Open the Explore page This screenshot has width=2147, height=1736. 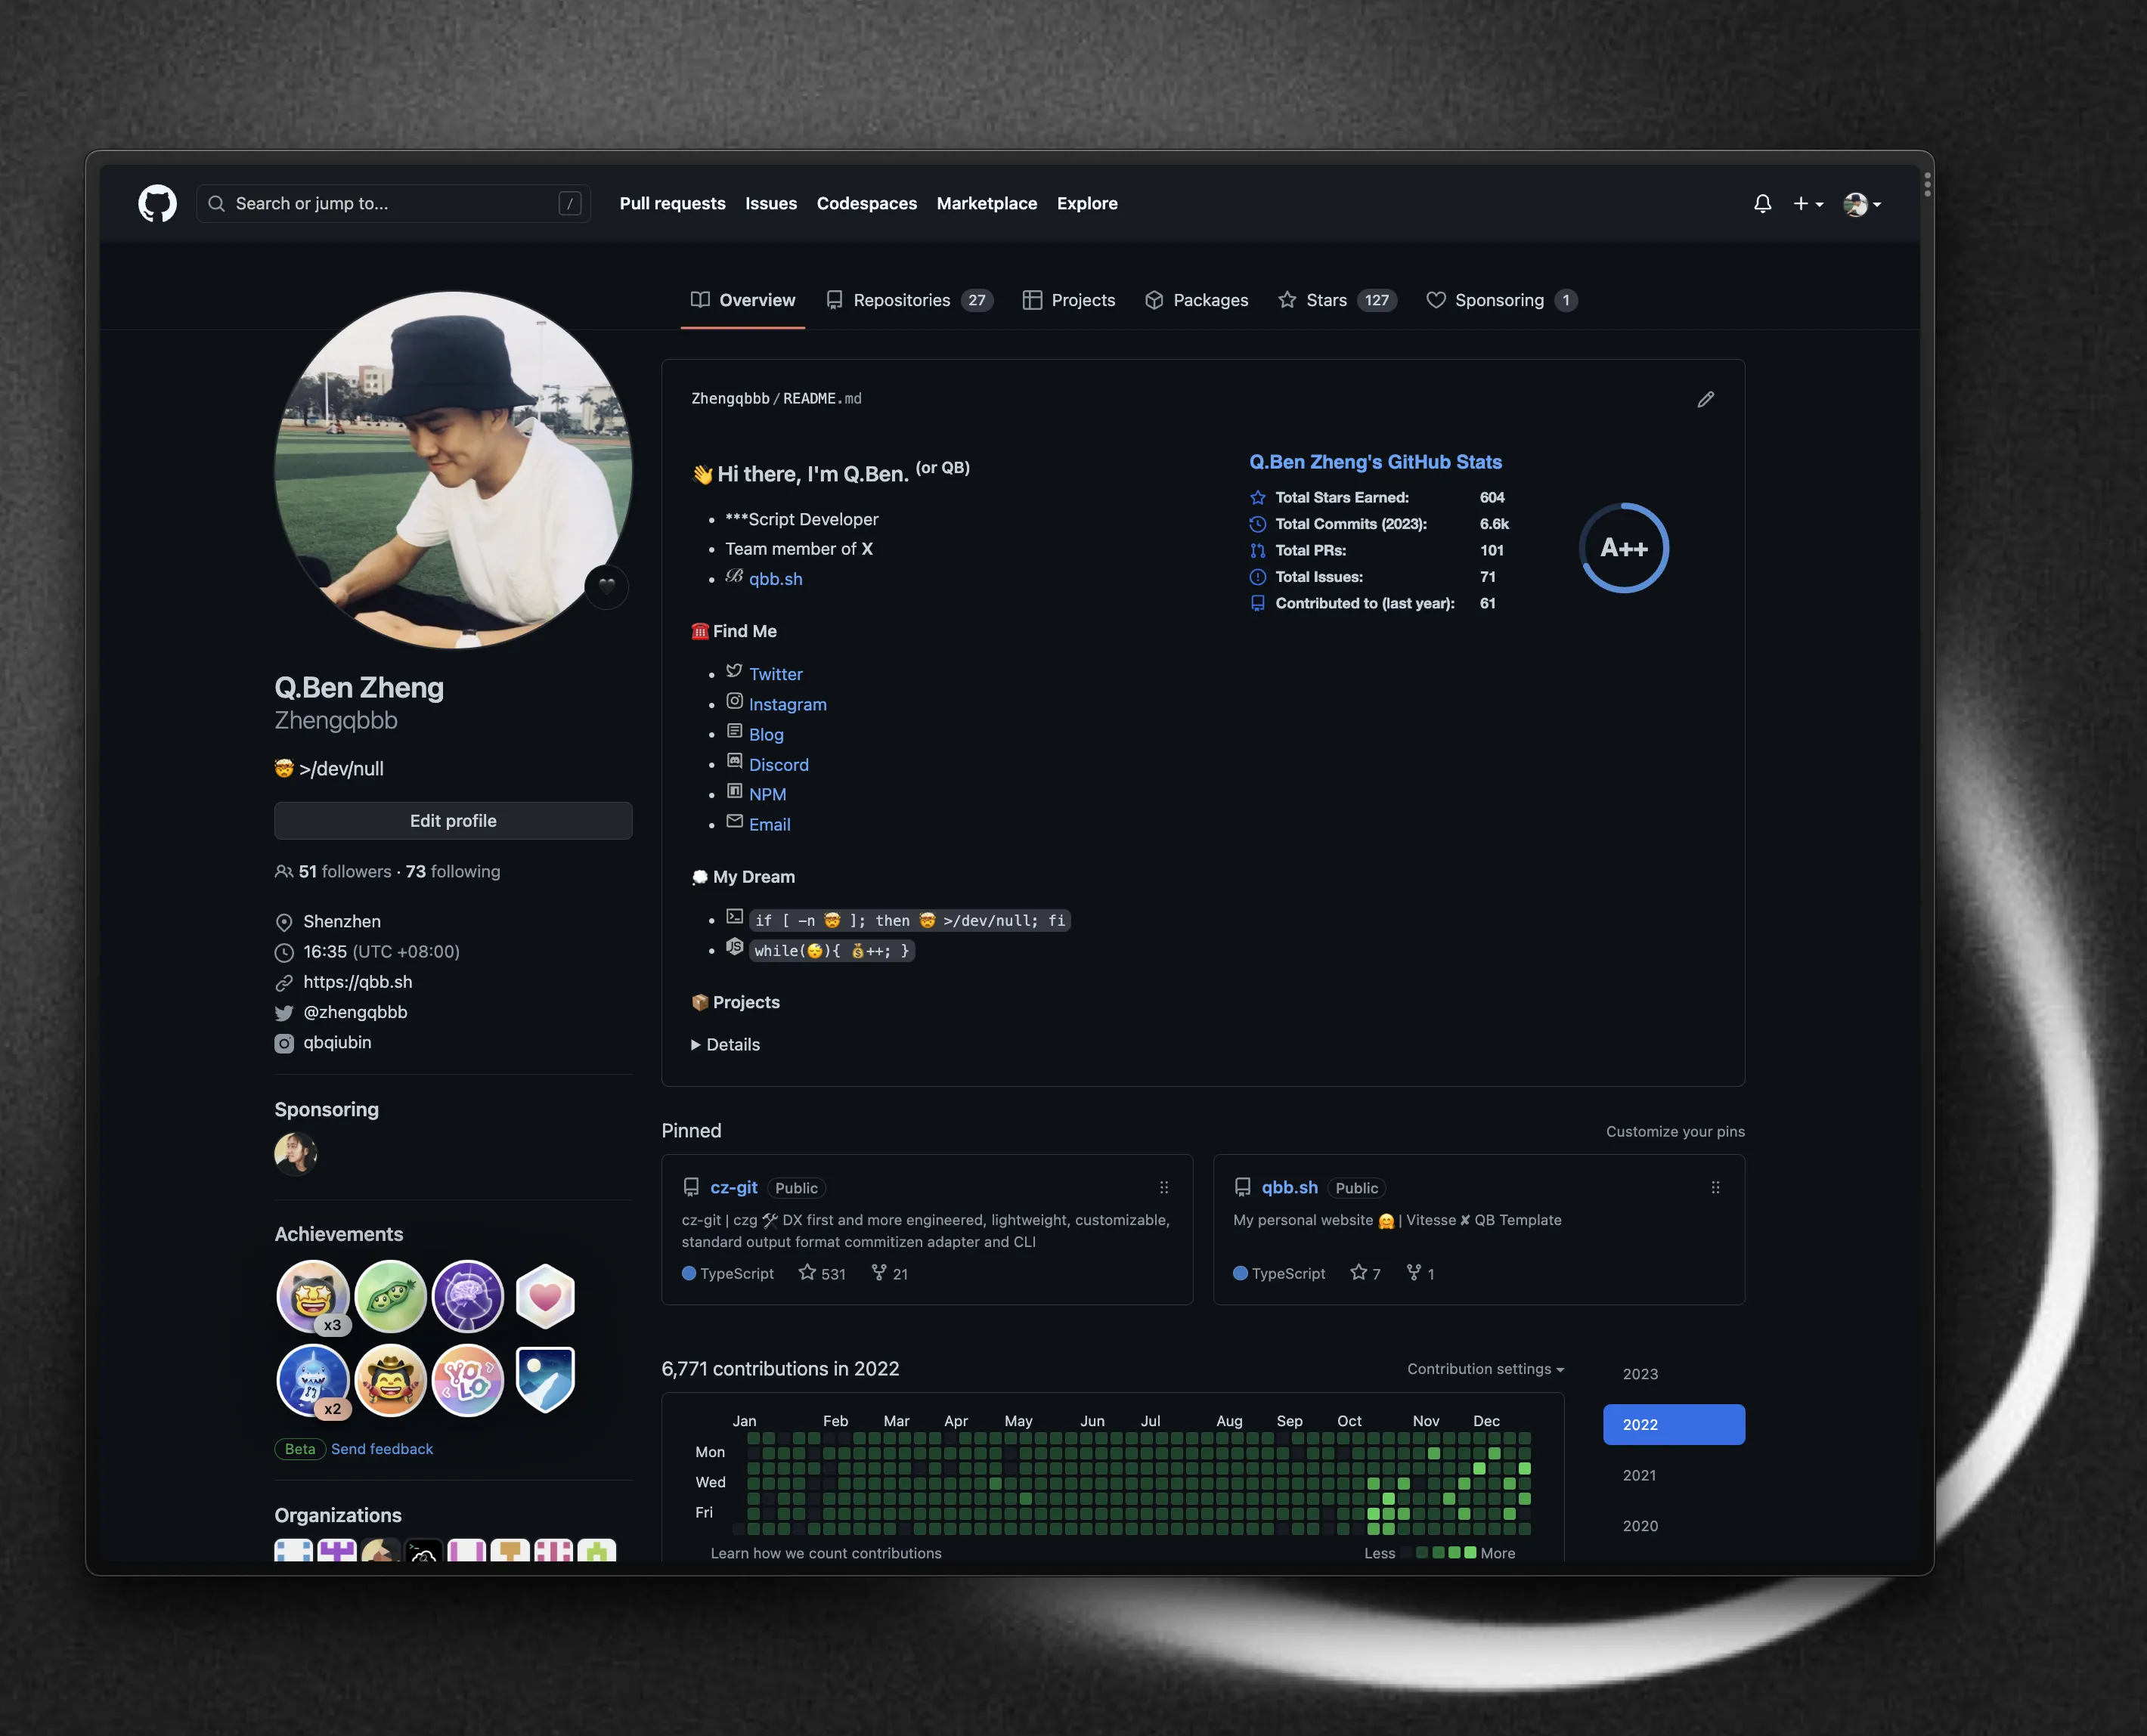coord(1087,204)
